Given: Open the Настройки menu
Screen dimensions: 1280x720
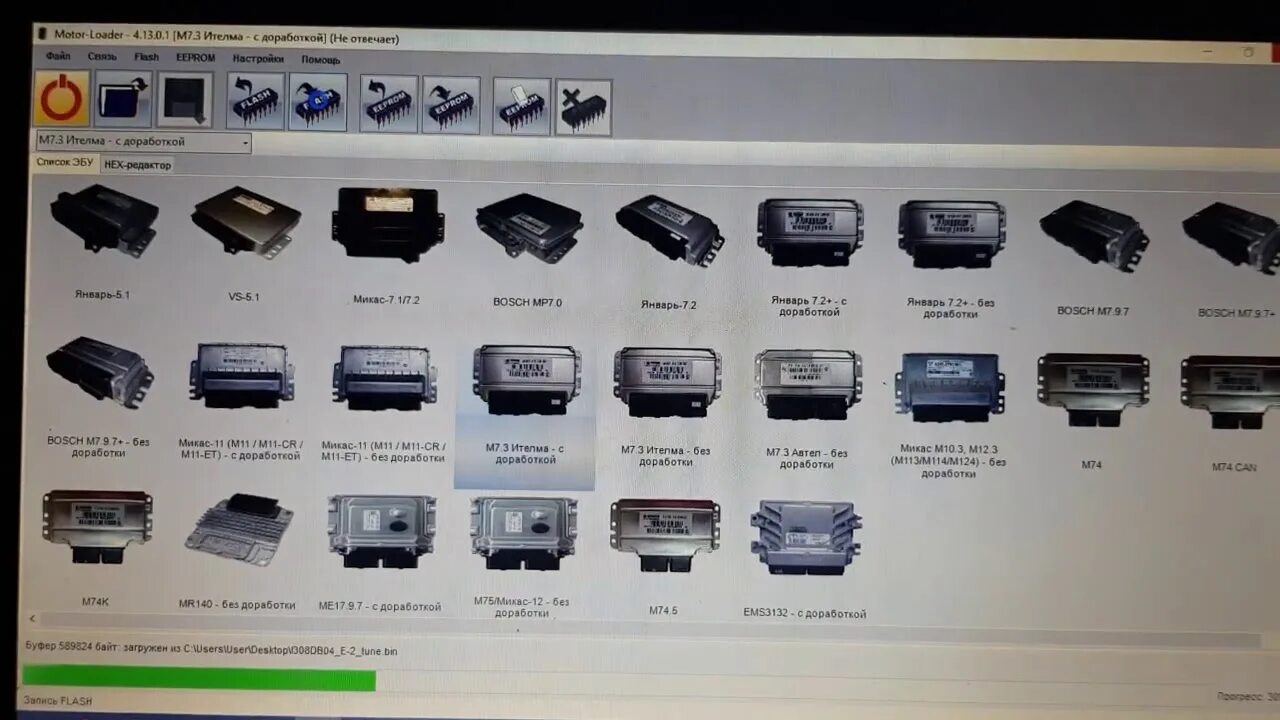Looking at the screenshot, I should pos(258,59).
